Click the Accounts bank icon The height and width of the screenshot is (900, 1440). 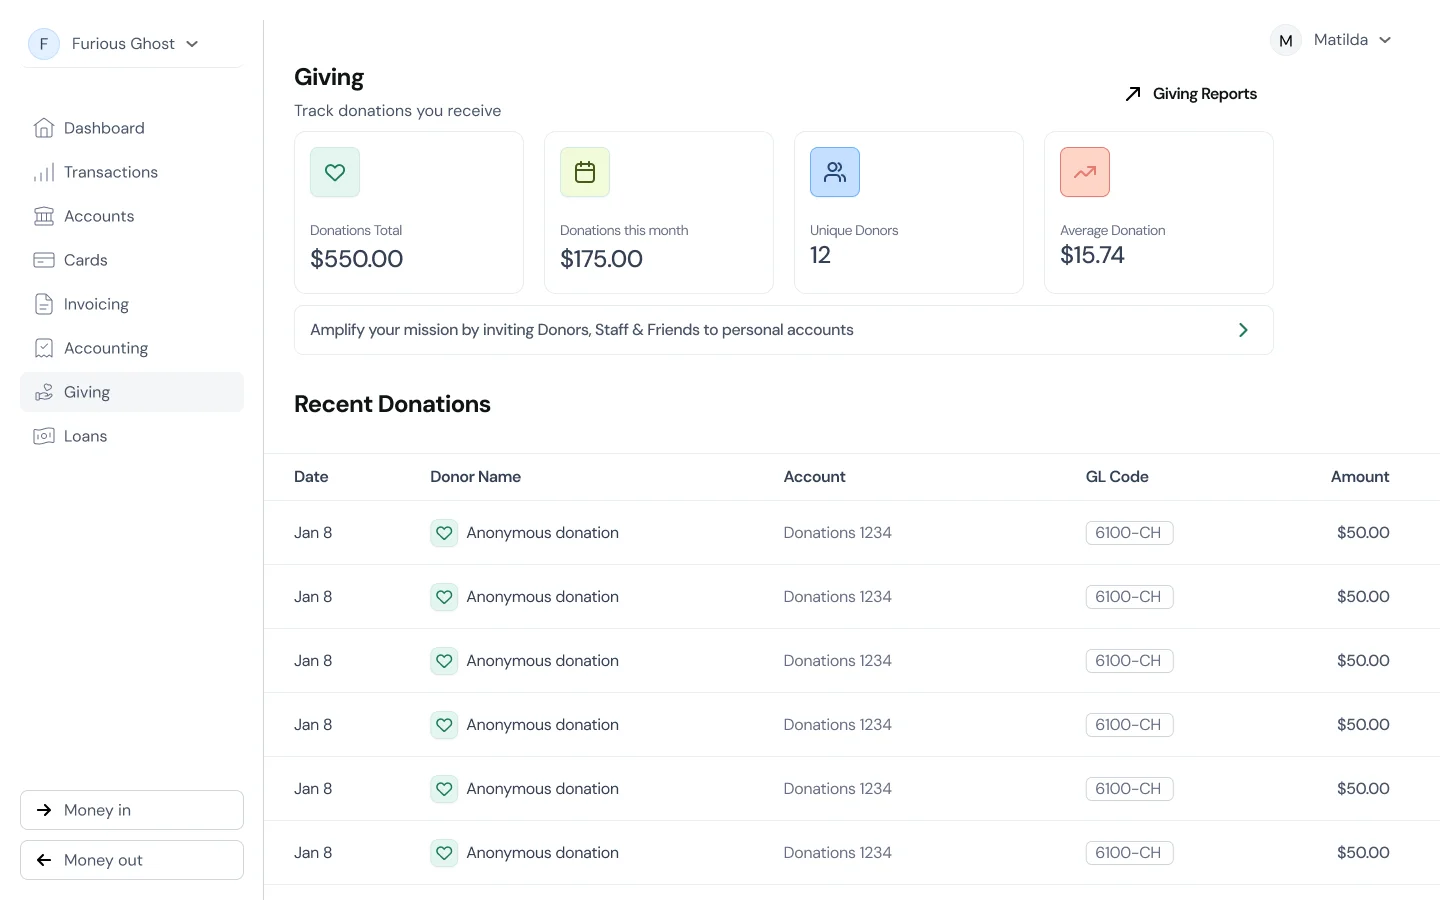[44, 216]
